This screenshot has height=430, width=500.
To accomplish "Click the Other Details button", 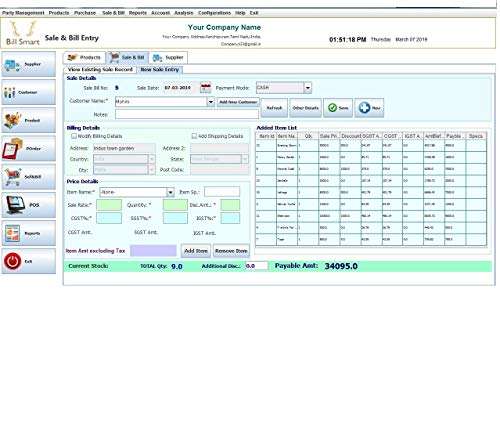I will pyautogui.click(x=305, y=108).
